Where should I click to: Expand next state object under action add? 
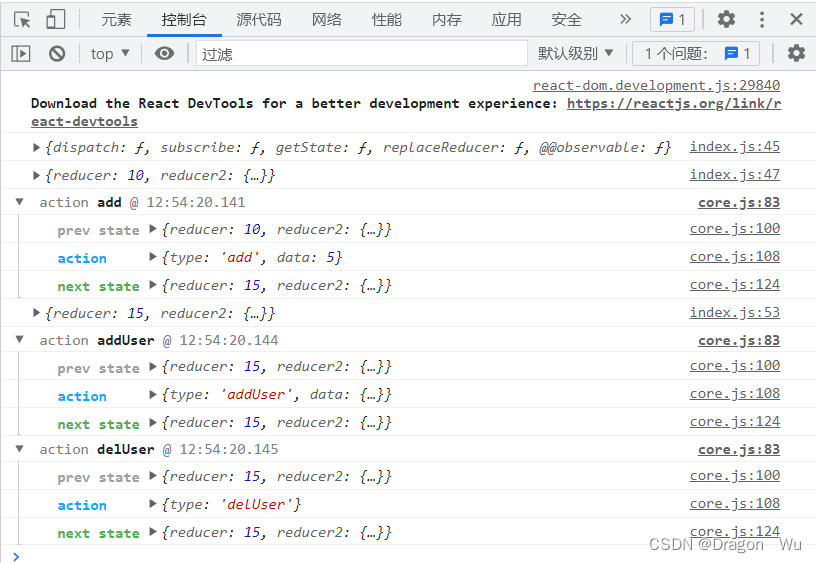point(153,285)
